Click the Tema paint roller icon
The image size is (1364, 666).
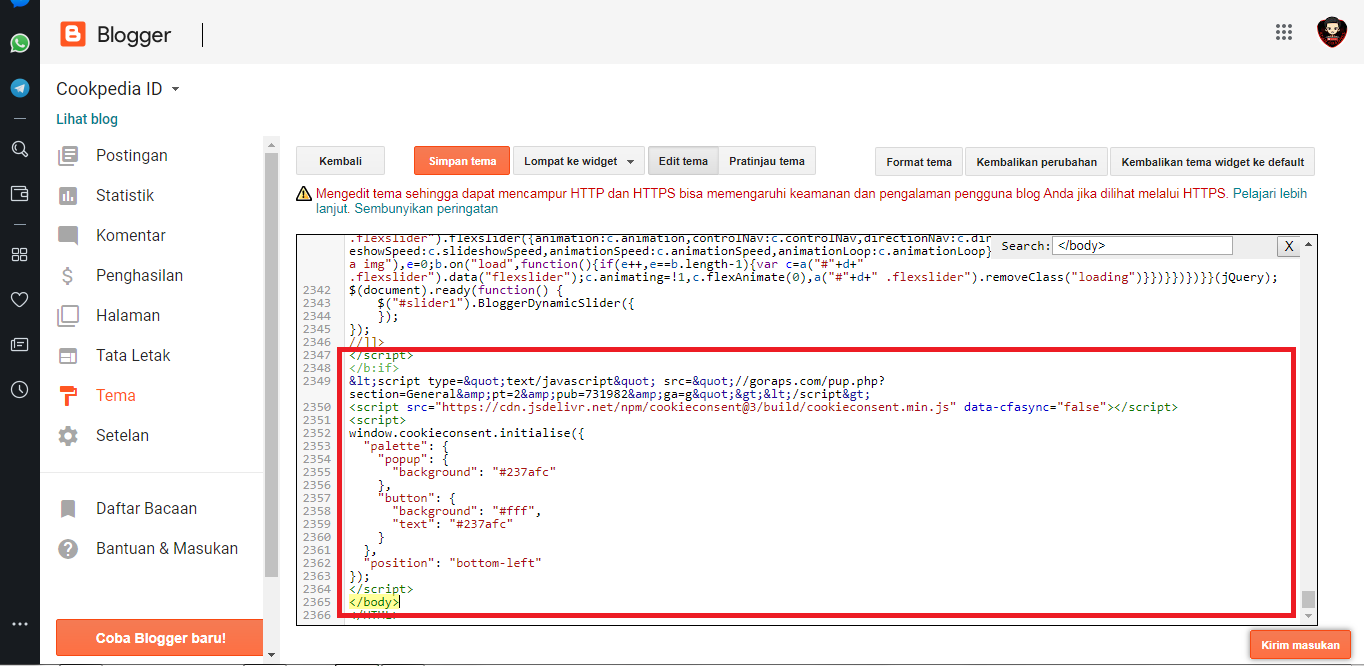coord(68,396)
